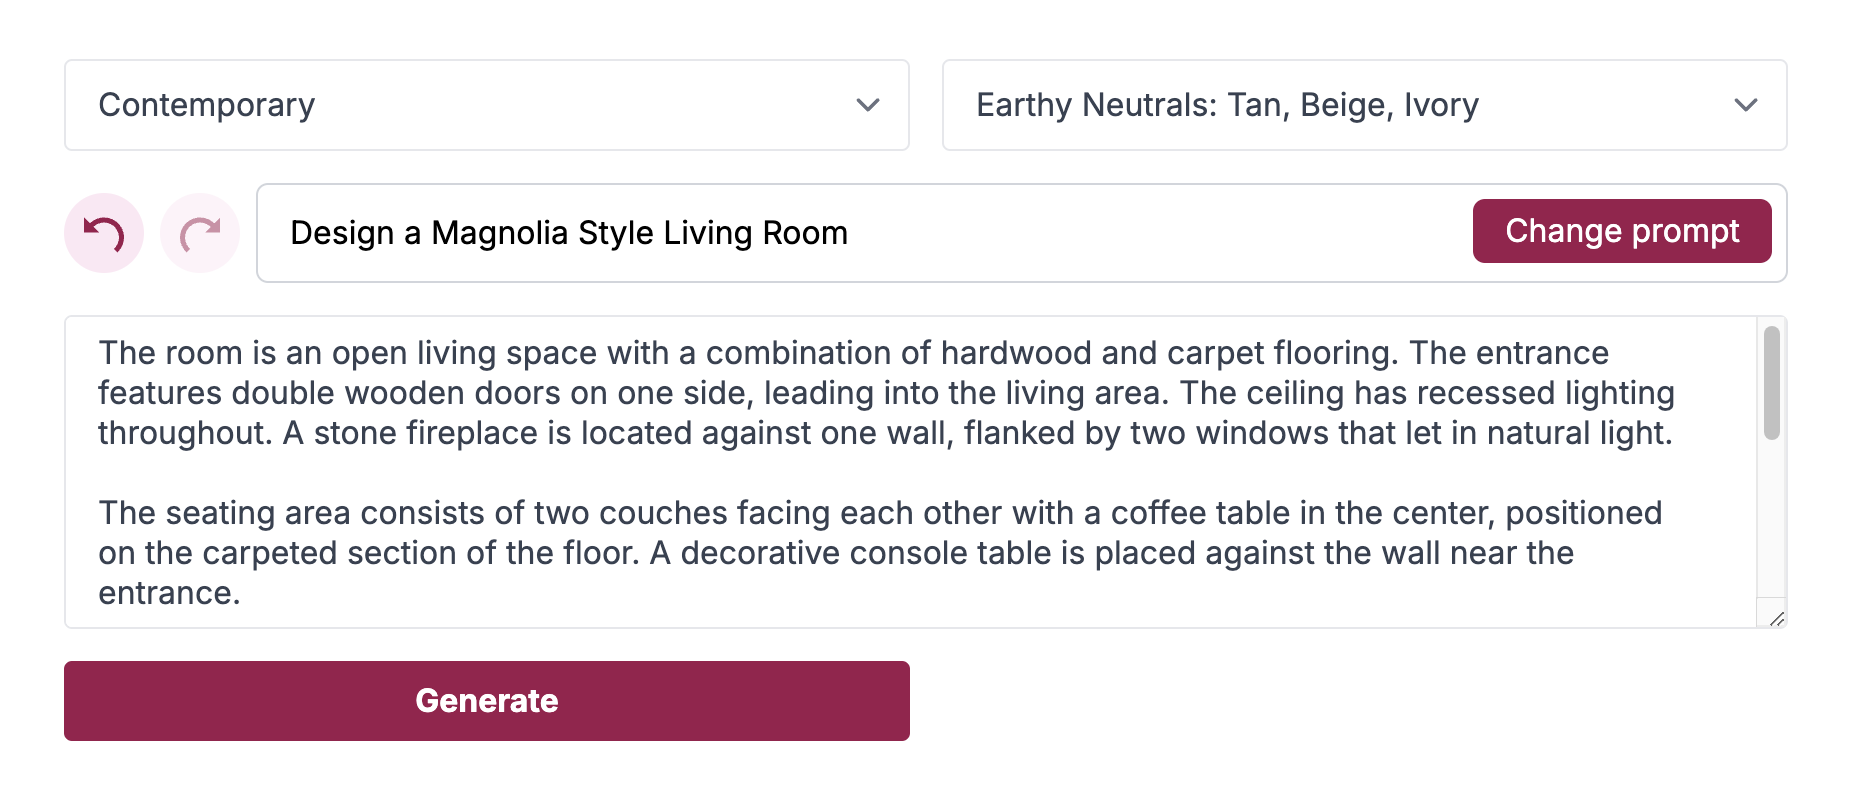1855x810 pixels.
Task: Open the Earthy Neutrals palette selector
Action: 1363,105
